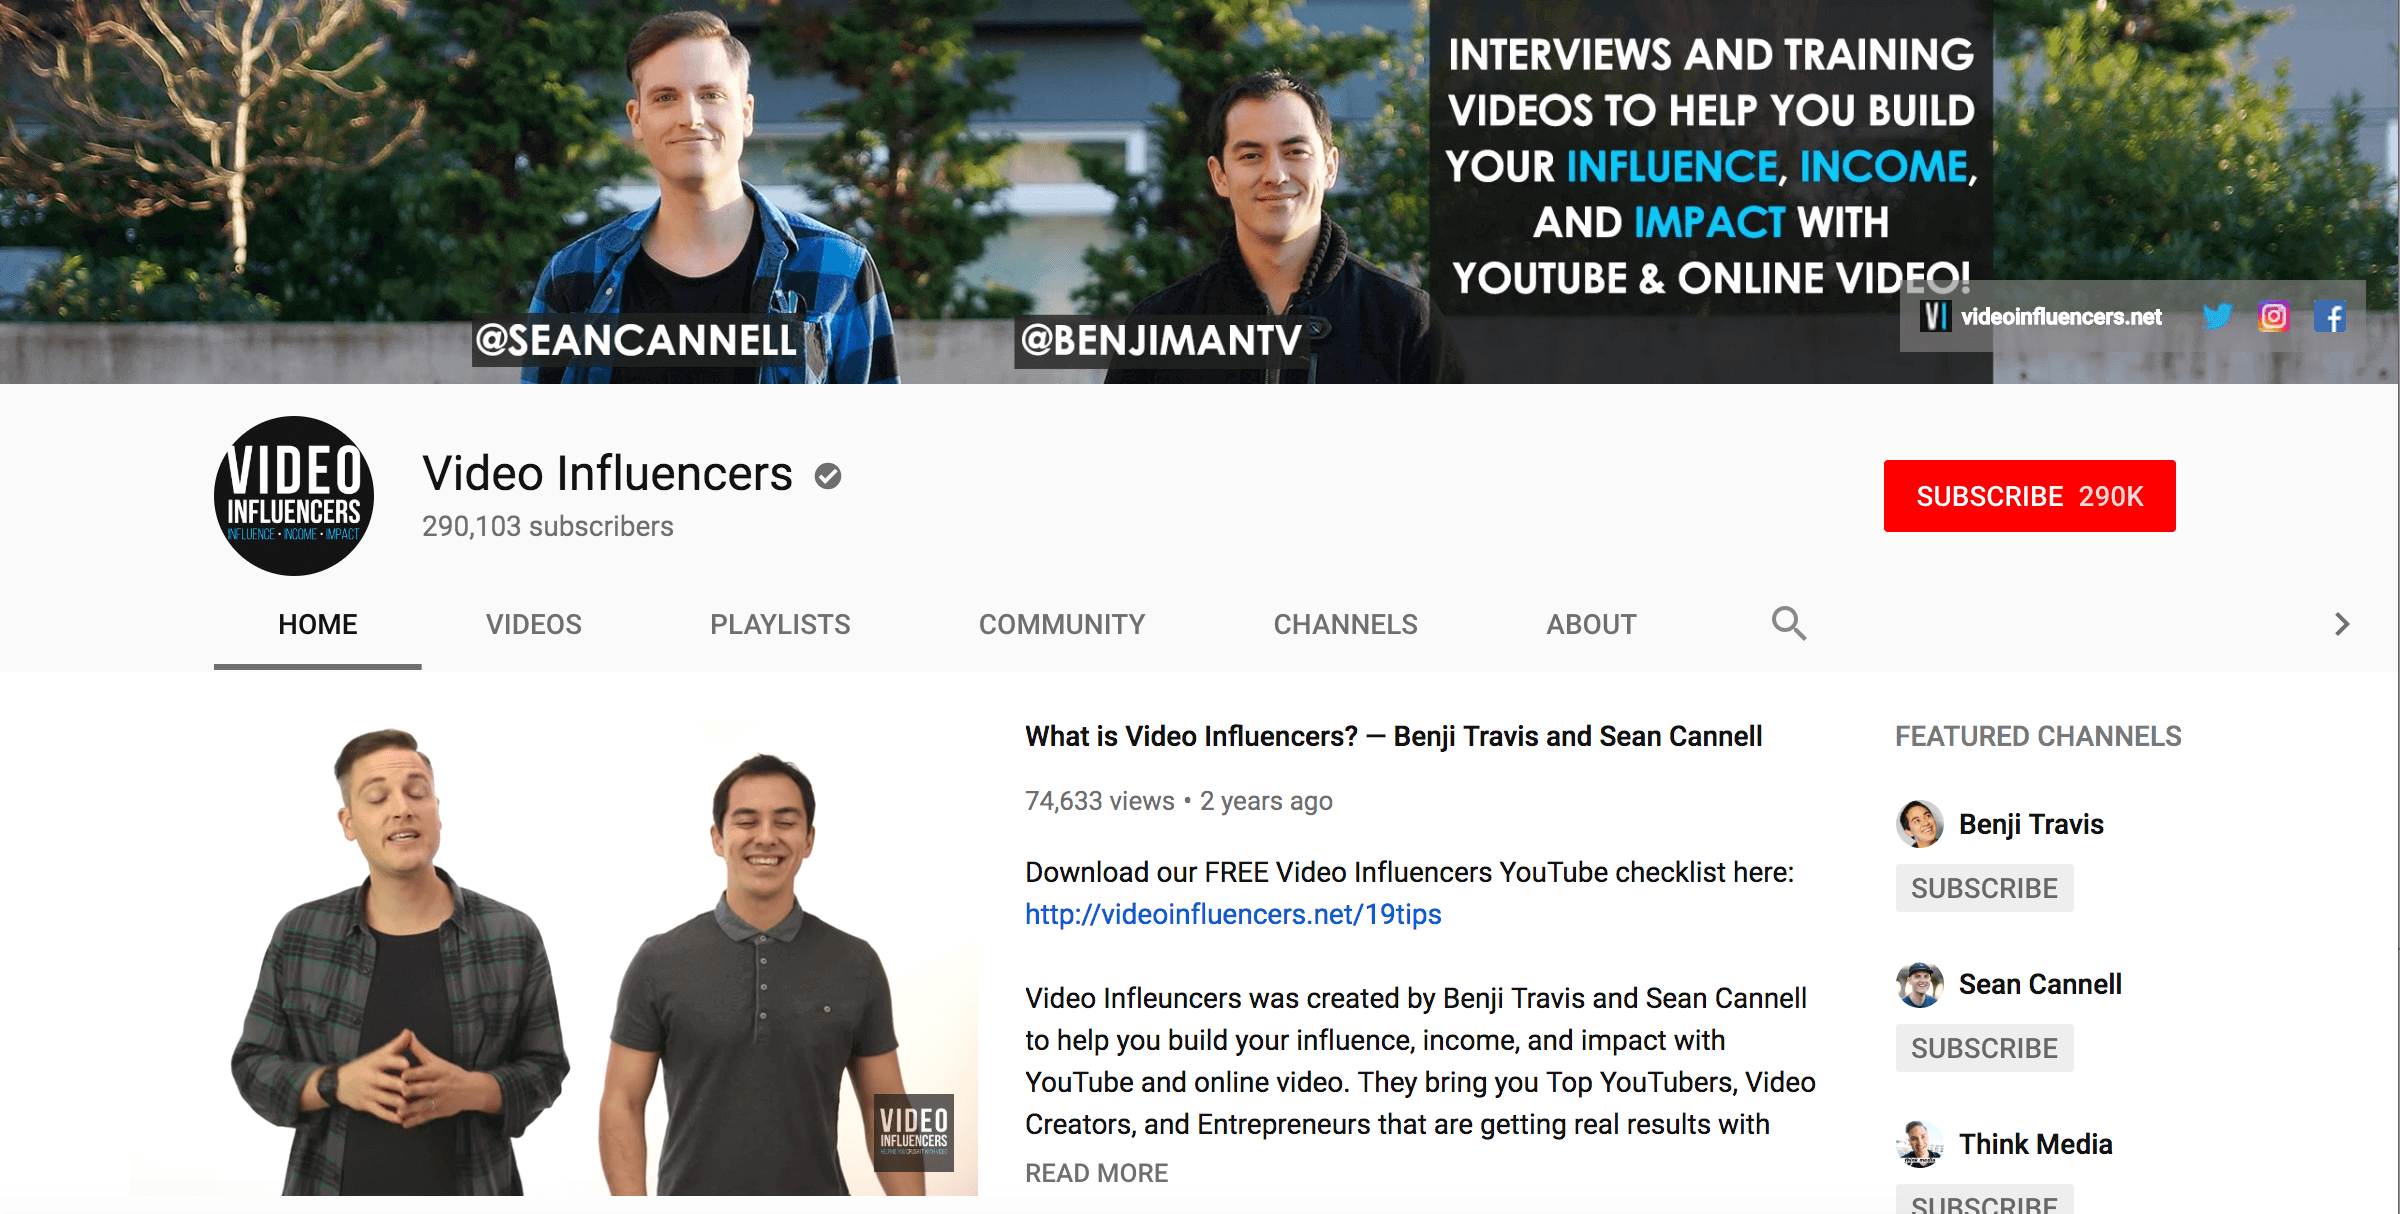Viewport: 2400px width, 1214px height.
Task: Expand description with READ MORE
Action: pos(1096,1173)
